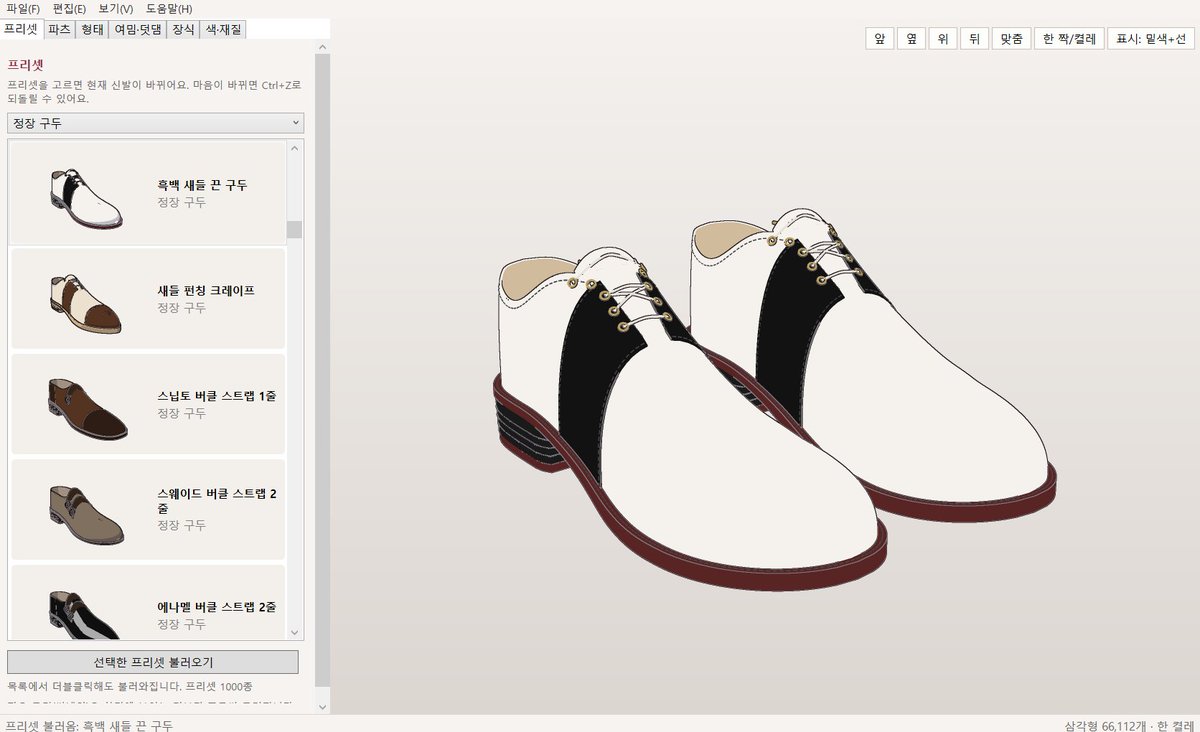Switch to front view with 앞 button
Image resolution: width=1200 pixels, height=732 pixels.
[x=879, y=39]
